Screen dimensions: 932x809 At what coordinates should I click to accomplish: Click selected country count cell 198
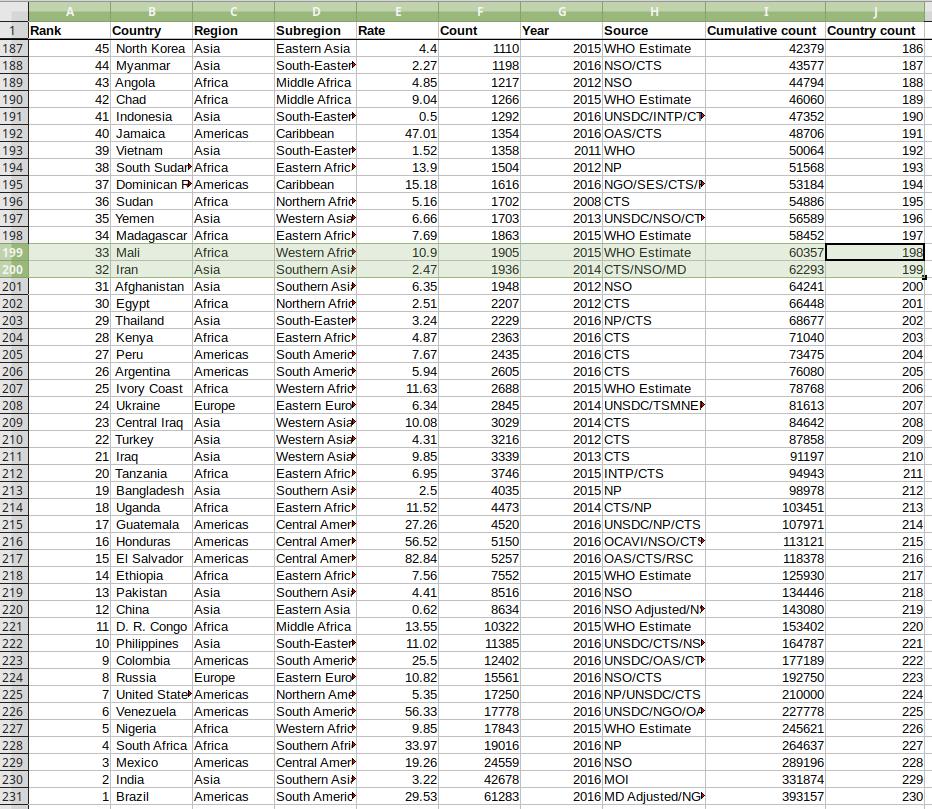[875, 253]
